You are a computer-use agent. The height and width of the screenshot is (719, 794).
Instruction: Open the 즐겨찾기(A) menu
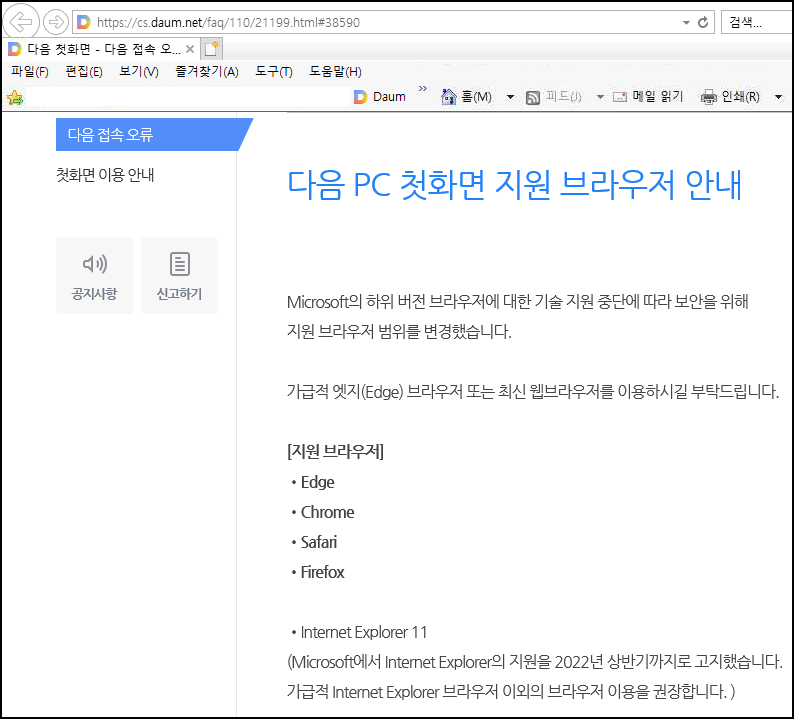207,71
